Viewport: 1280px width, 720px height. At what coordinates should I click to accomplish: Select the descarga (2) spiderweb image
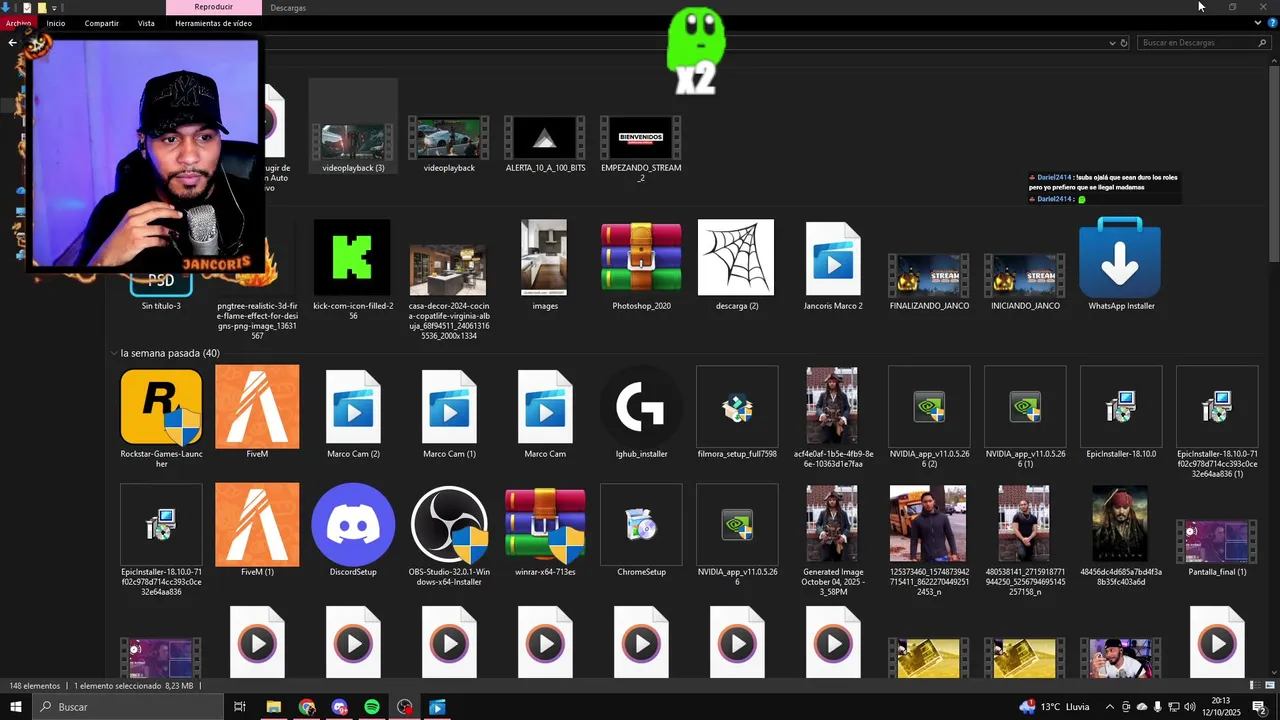click(736, 257)
